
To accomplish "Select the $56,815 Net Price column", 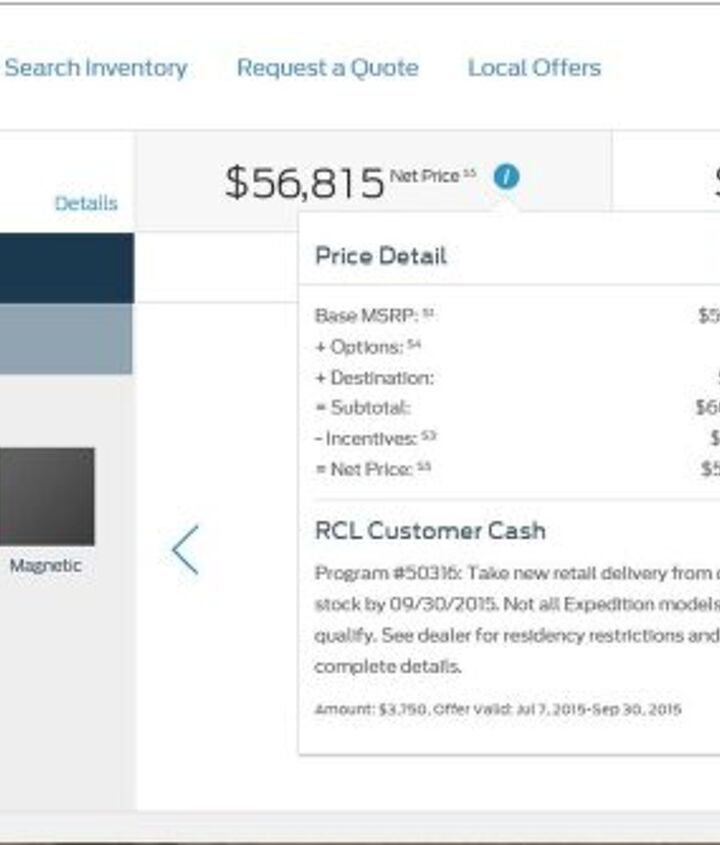I will click(304, 182).
